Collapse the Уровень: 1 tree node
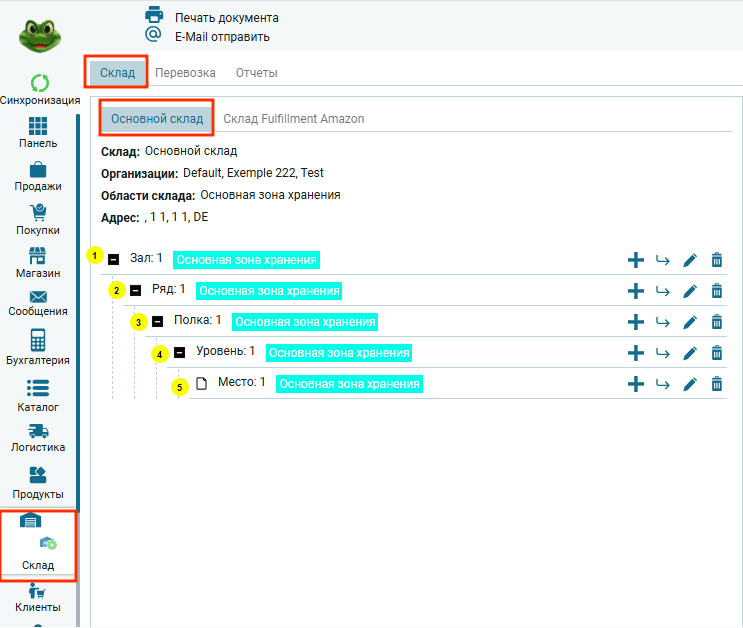 180,352
